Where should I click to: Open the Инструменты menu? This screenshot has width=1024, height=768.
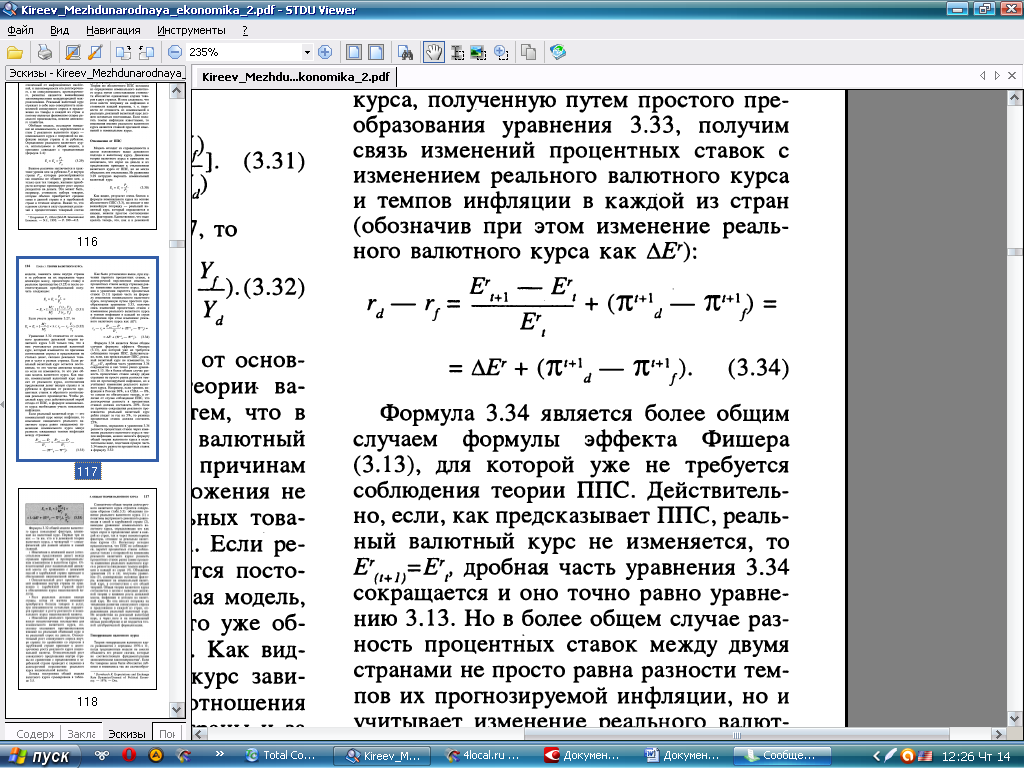coord(191,30)
